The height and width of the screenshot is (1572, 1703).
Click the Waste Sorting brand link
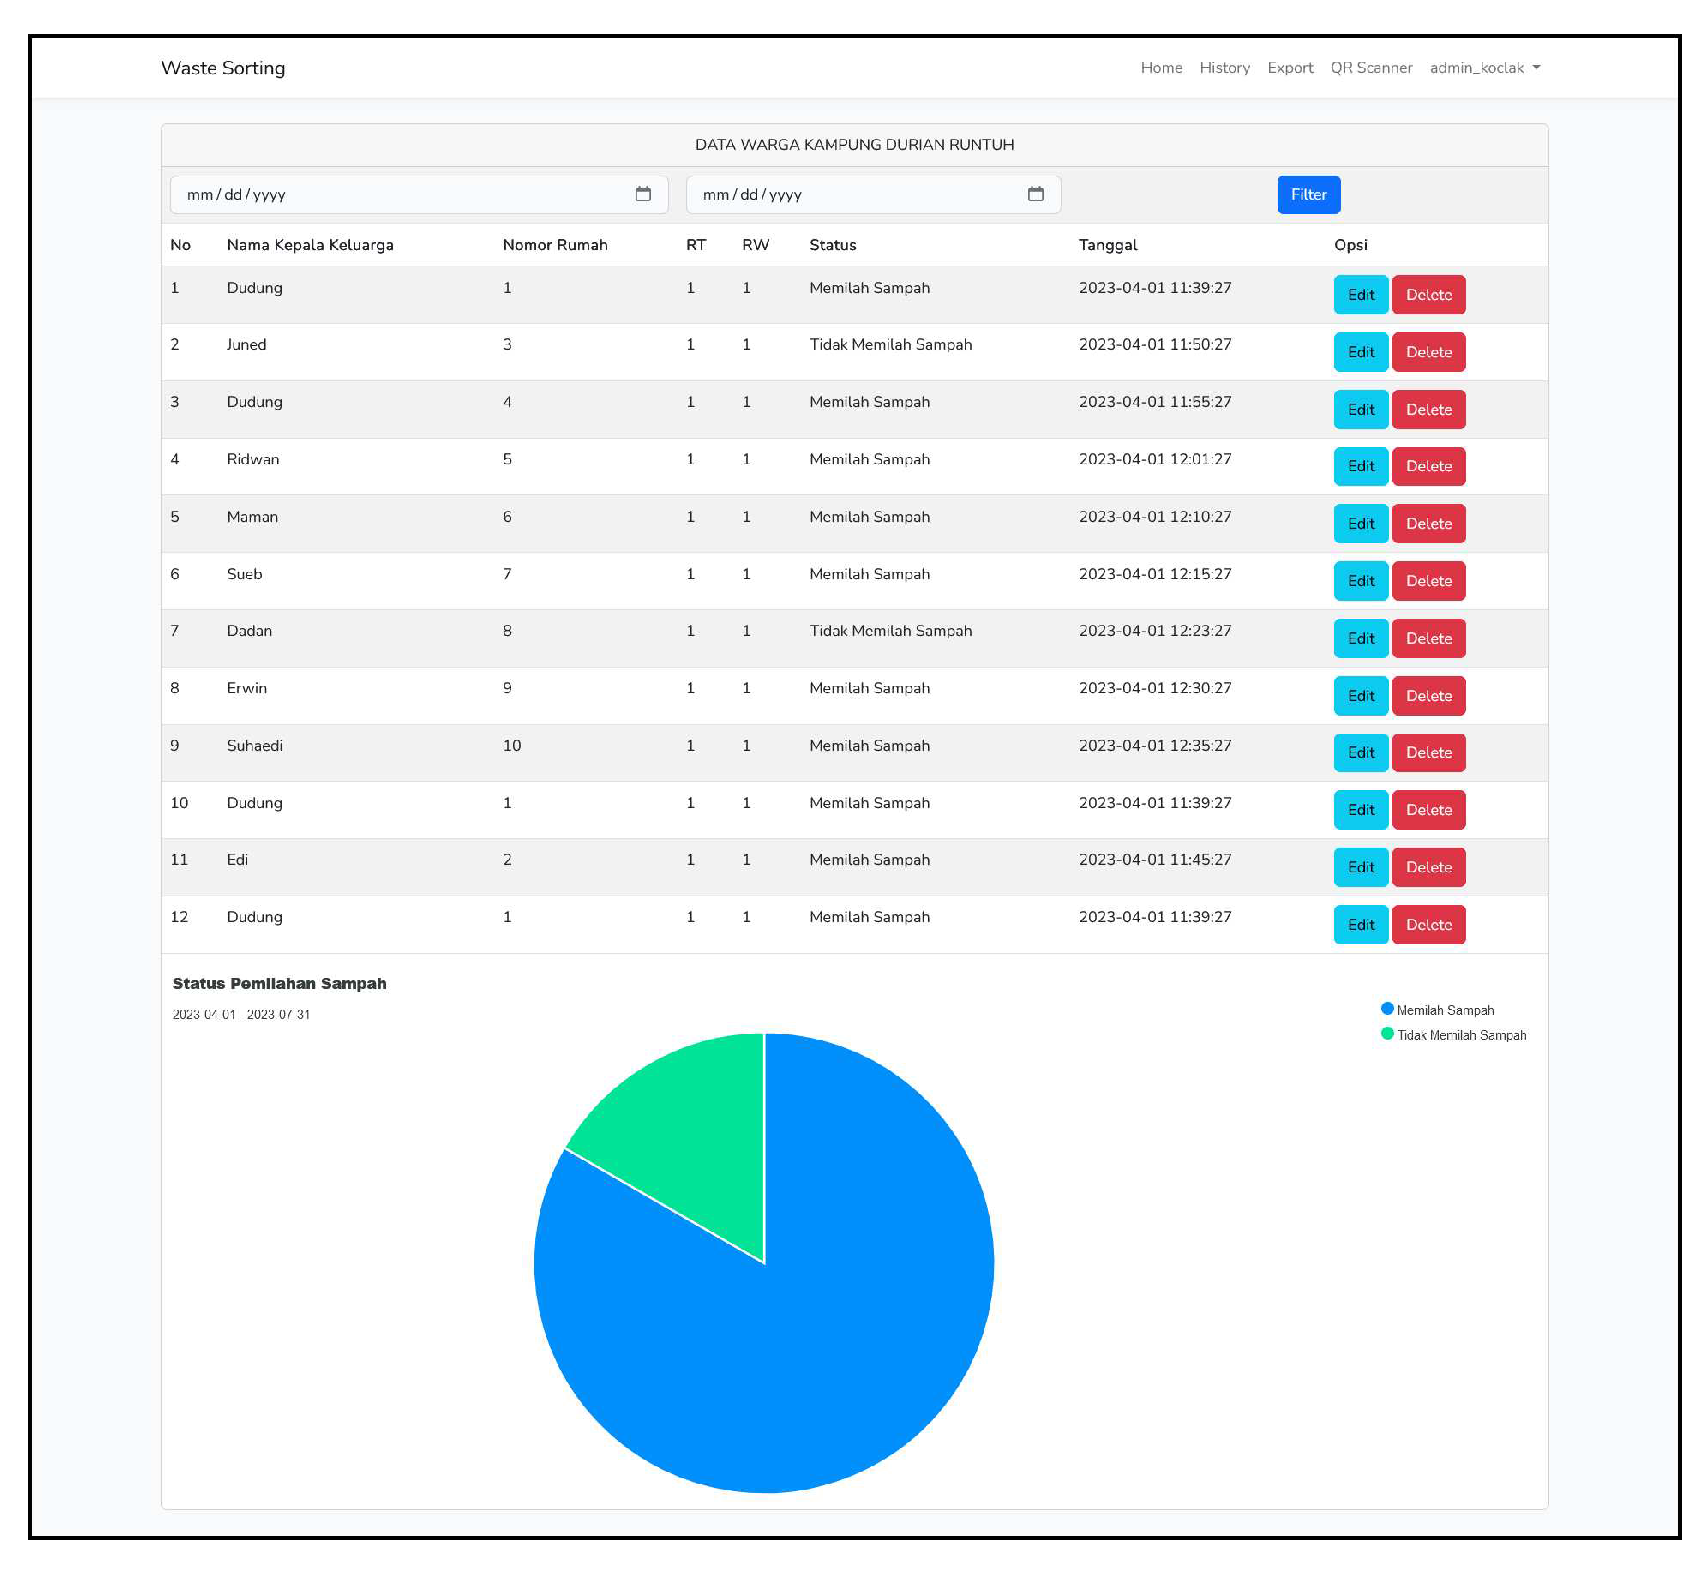pos(223,68)
